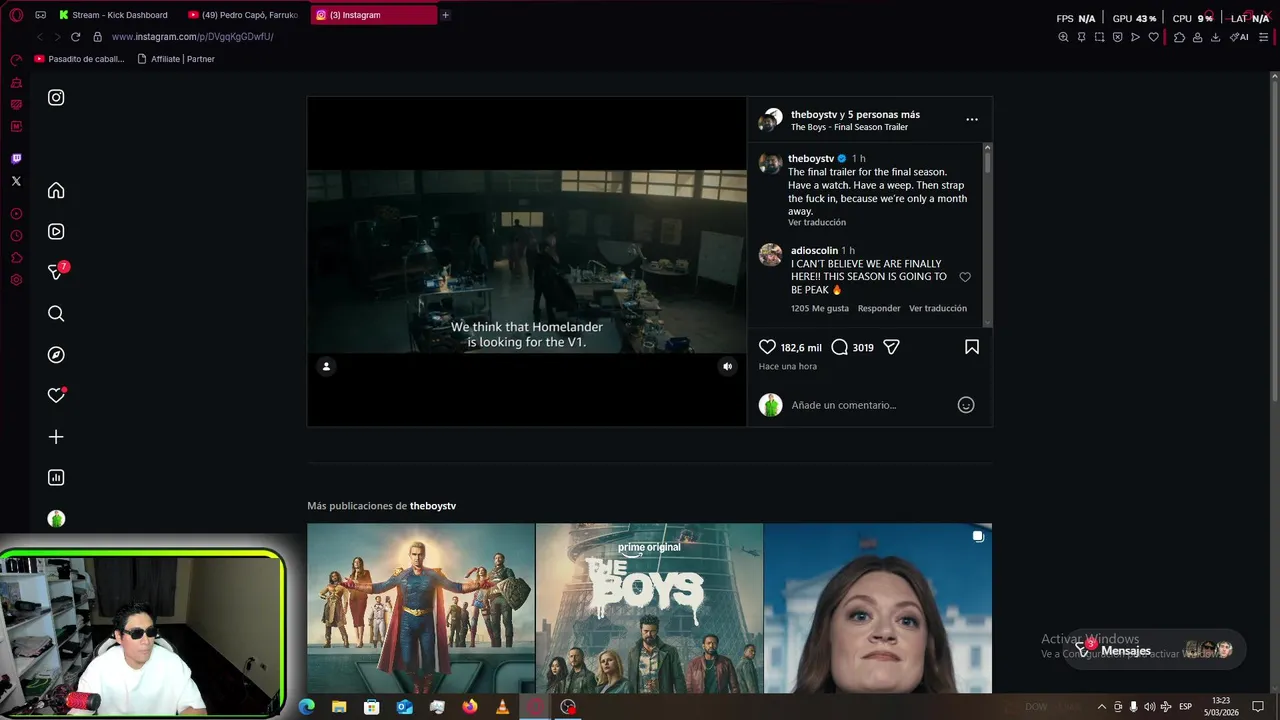Click the add a comment field

click(868, 405)
